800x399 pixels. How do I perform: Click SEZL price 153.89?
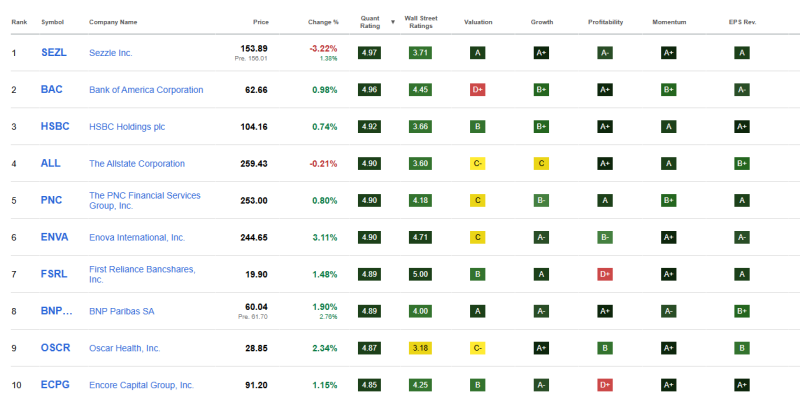tap(254, 48)
